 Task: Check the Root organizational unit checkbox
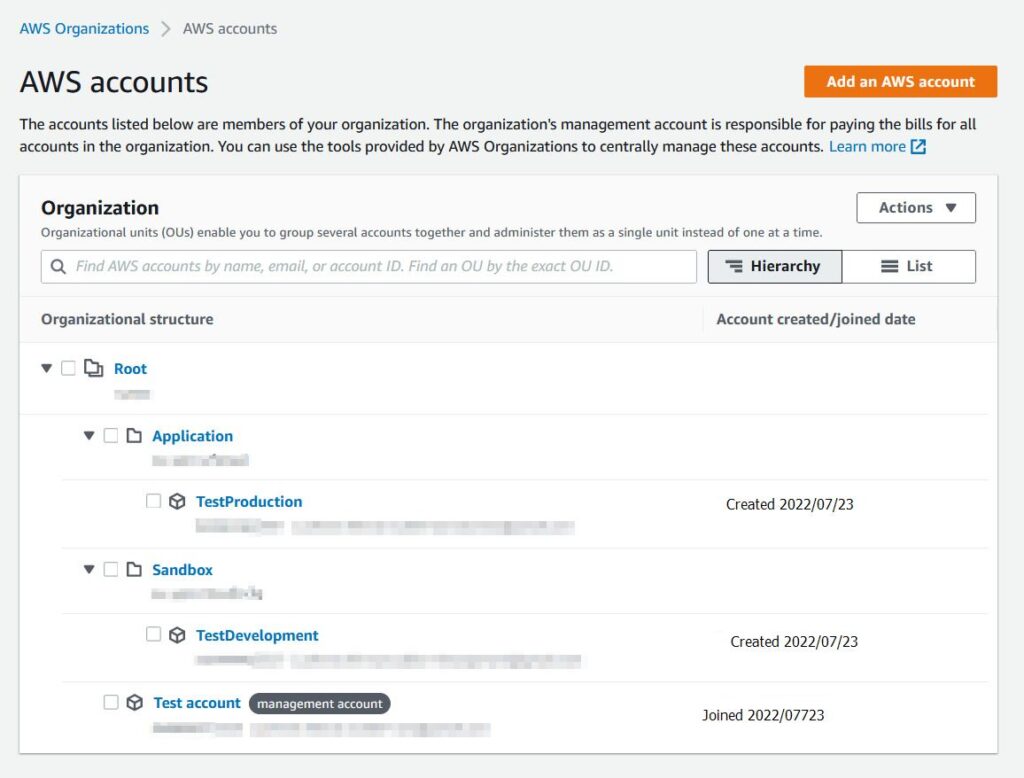pos(68,368)
